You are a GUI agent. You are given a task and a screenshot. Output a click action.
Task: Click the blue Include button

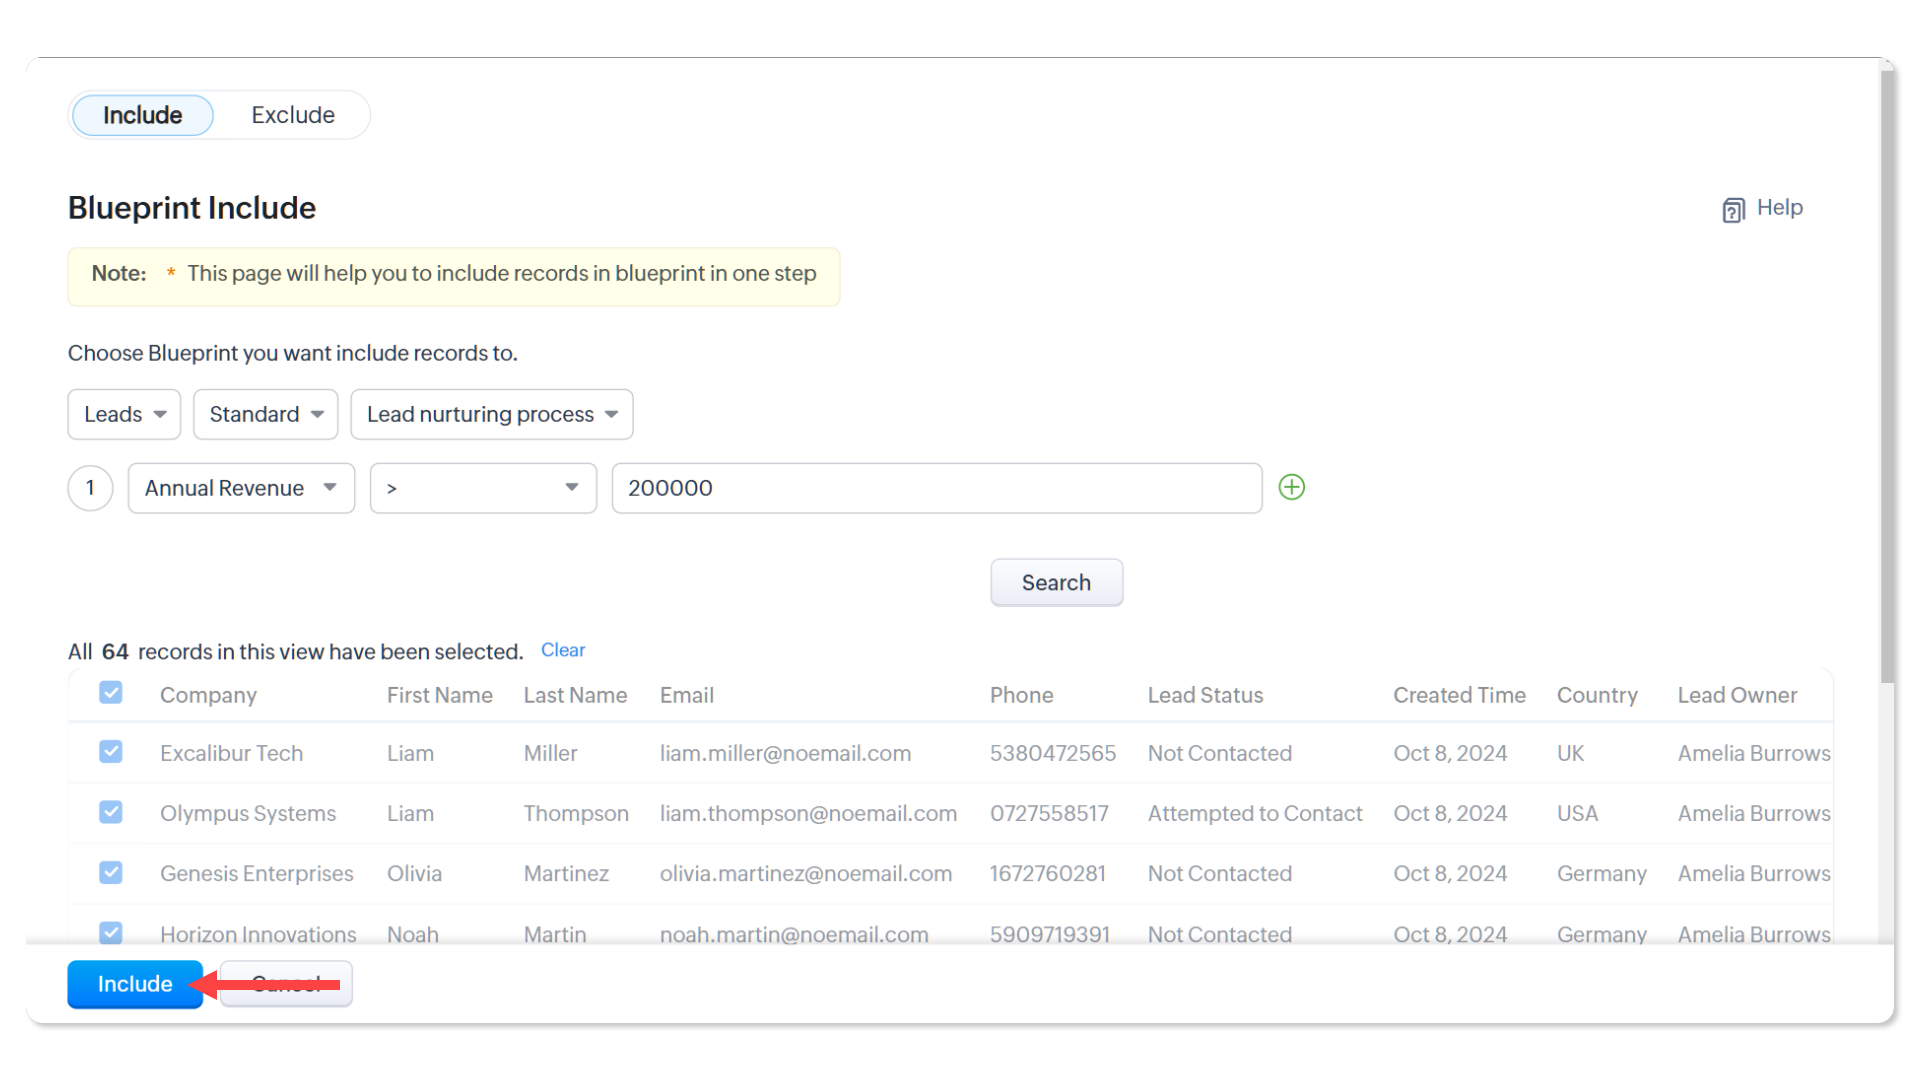(135, 984)
